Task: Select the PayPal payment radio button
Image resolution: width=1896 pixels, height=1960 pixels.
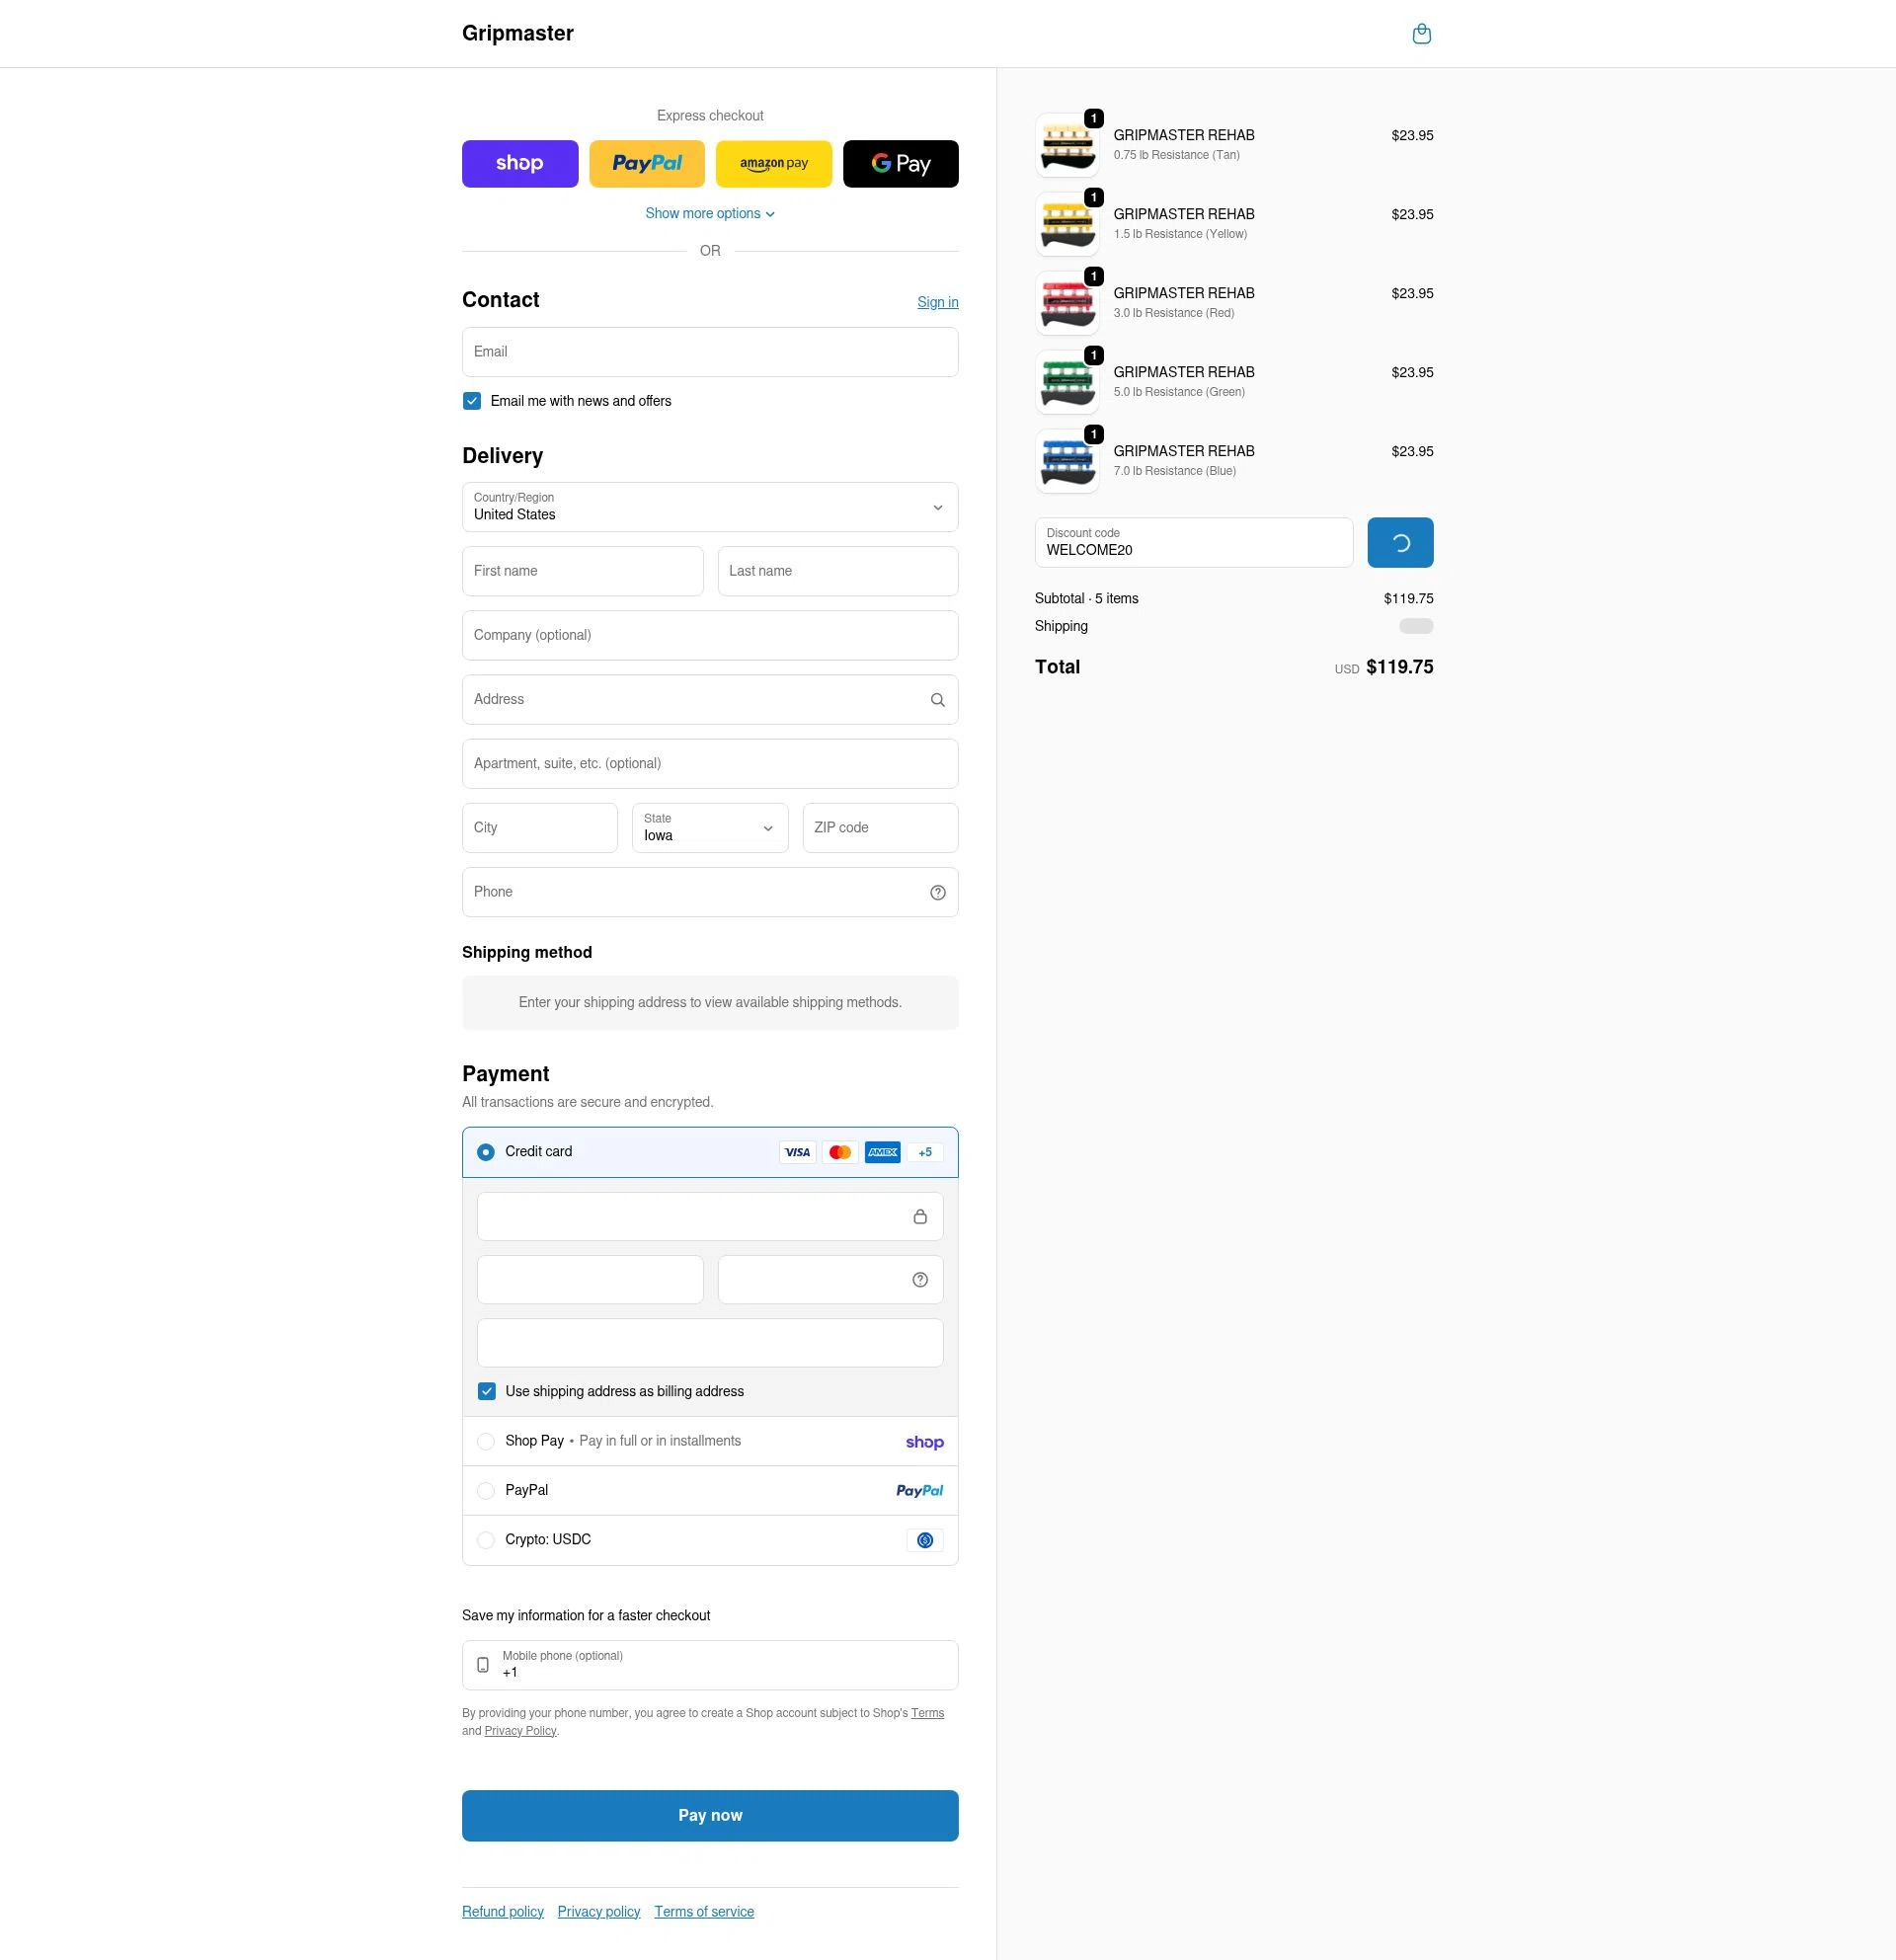Action: [487, 1490]
